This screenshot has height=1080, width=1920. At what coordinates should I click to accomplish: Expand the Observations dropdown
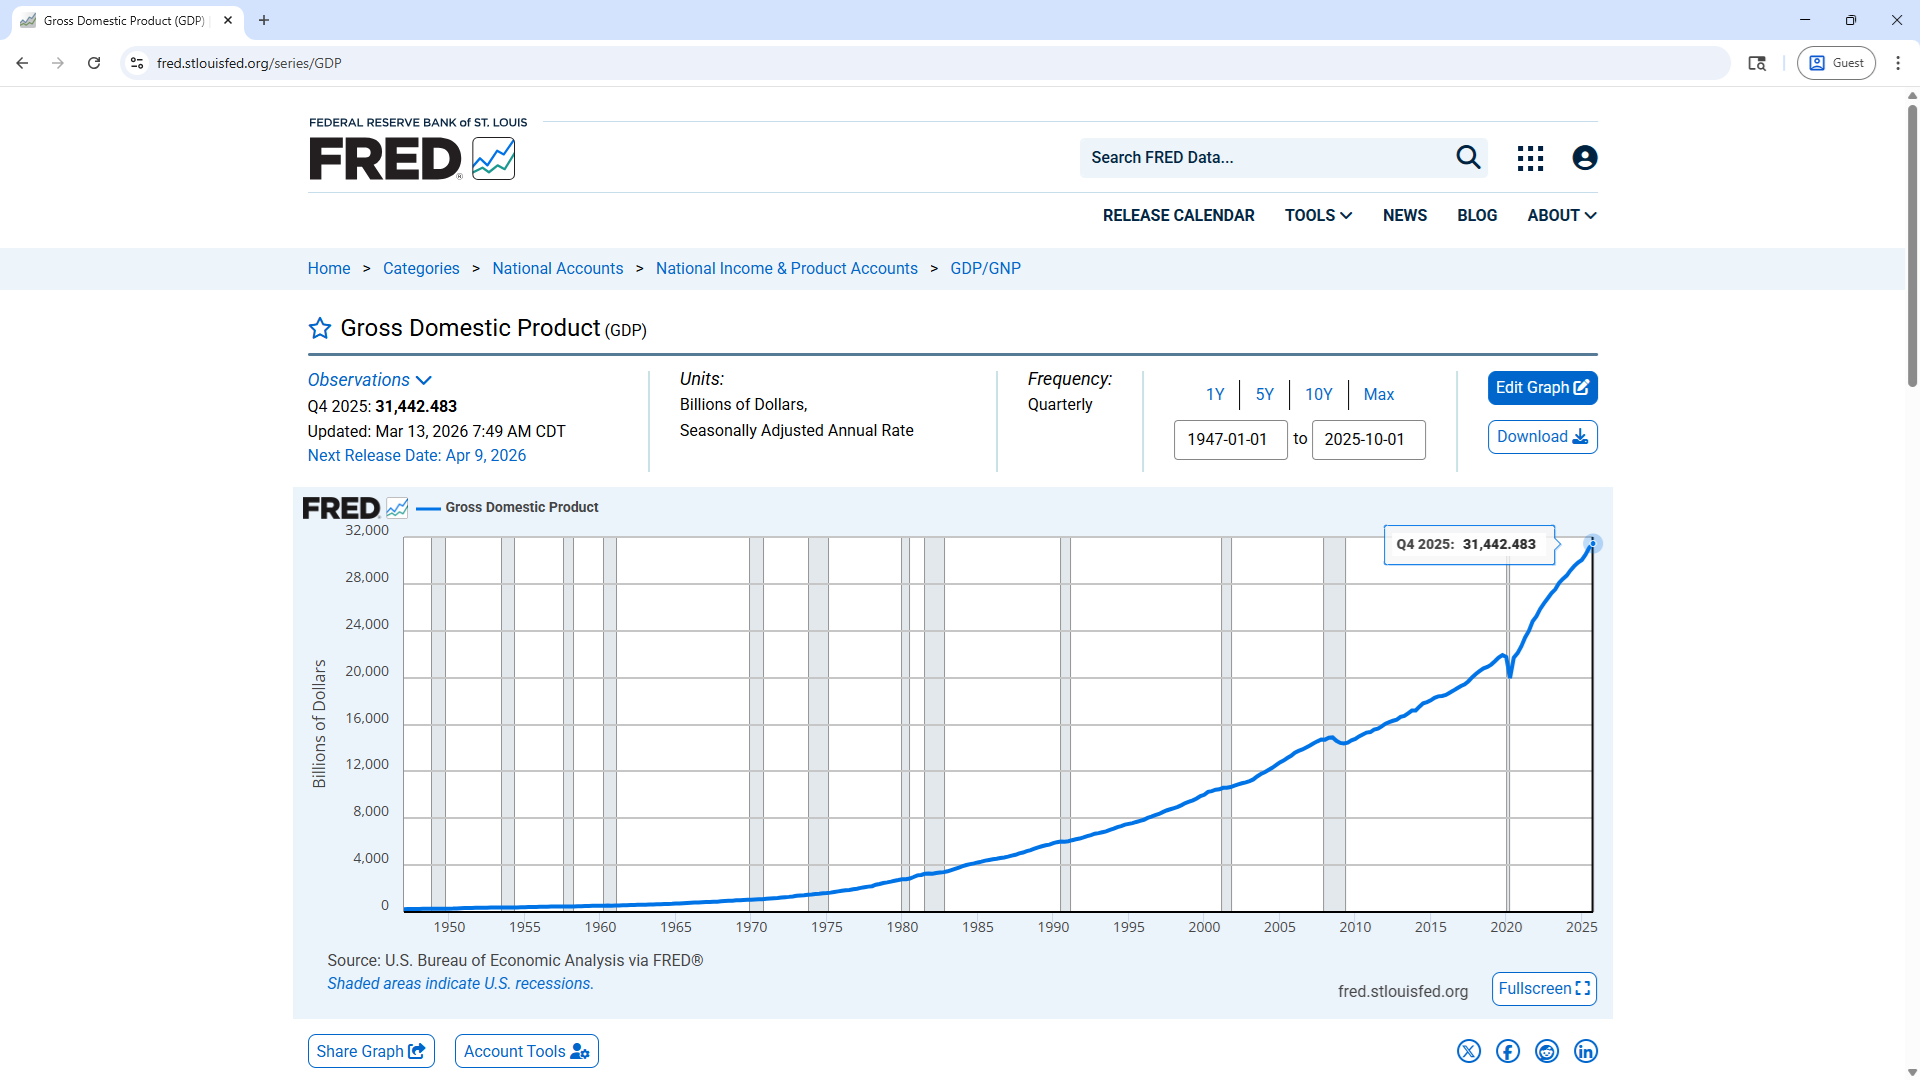pyautogui.click(x=369, y=380)
